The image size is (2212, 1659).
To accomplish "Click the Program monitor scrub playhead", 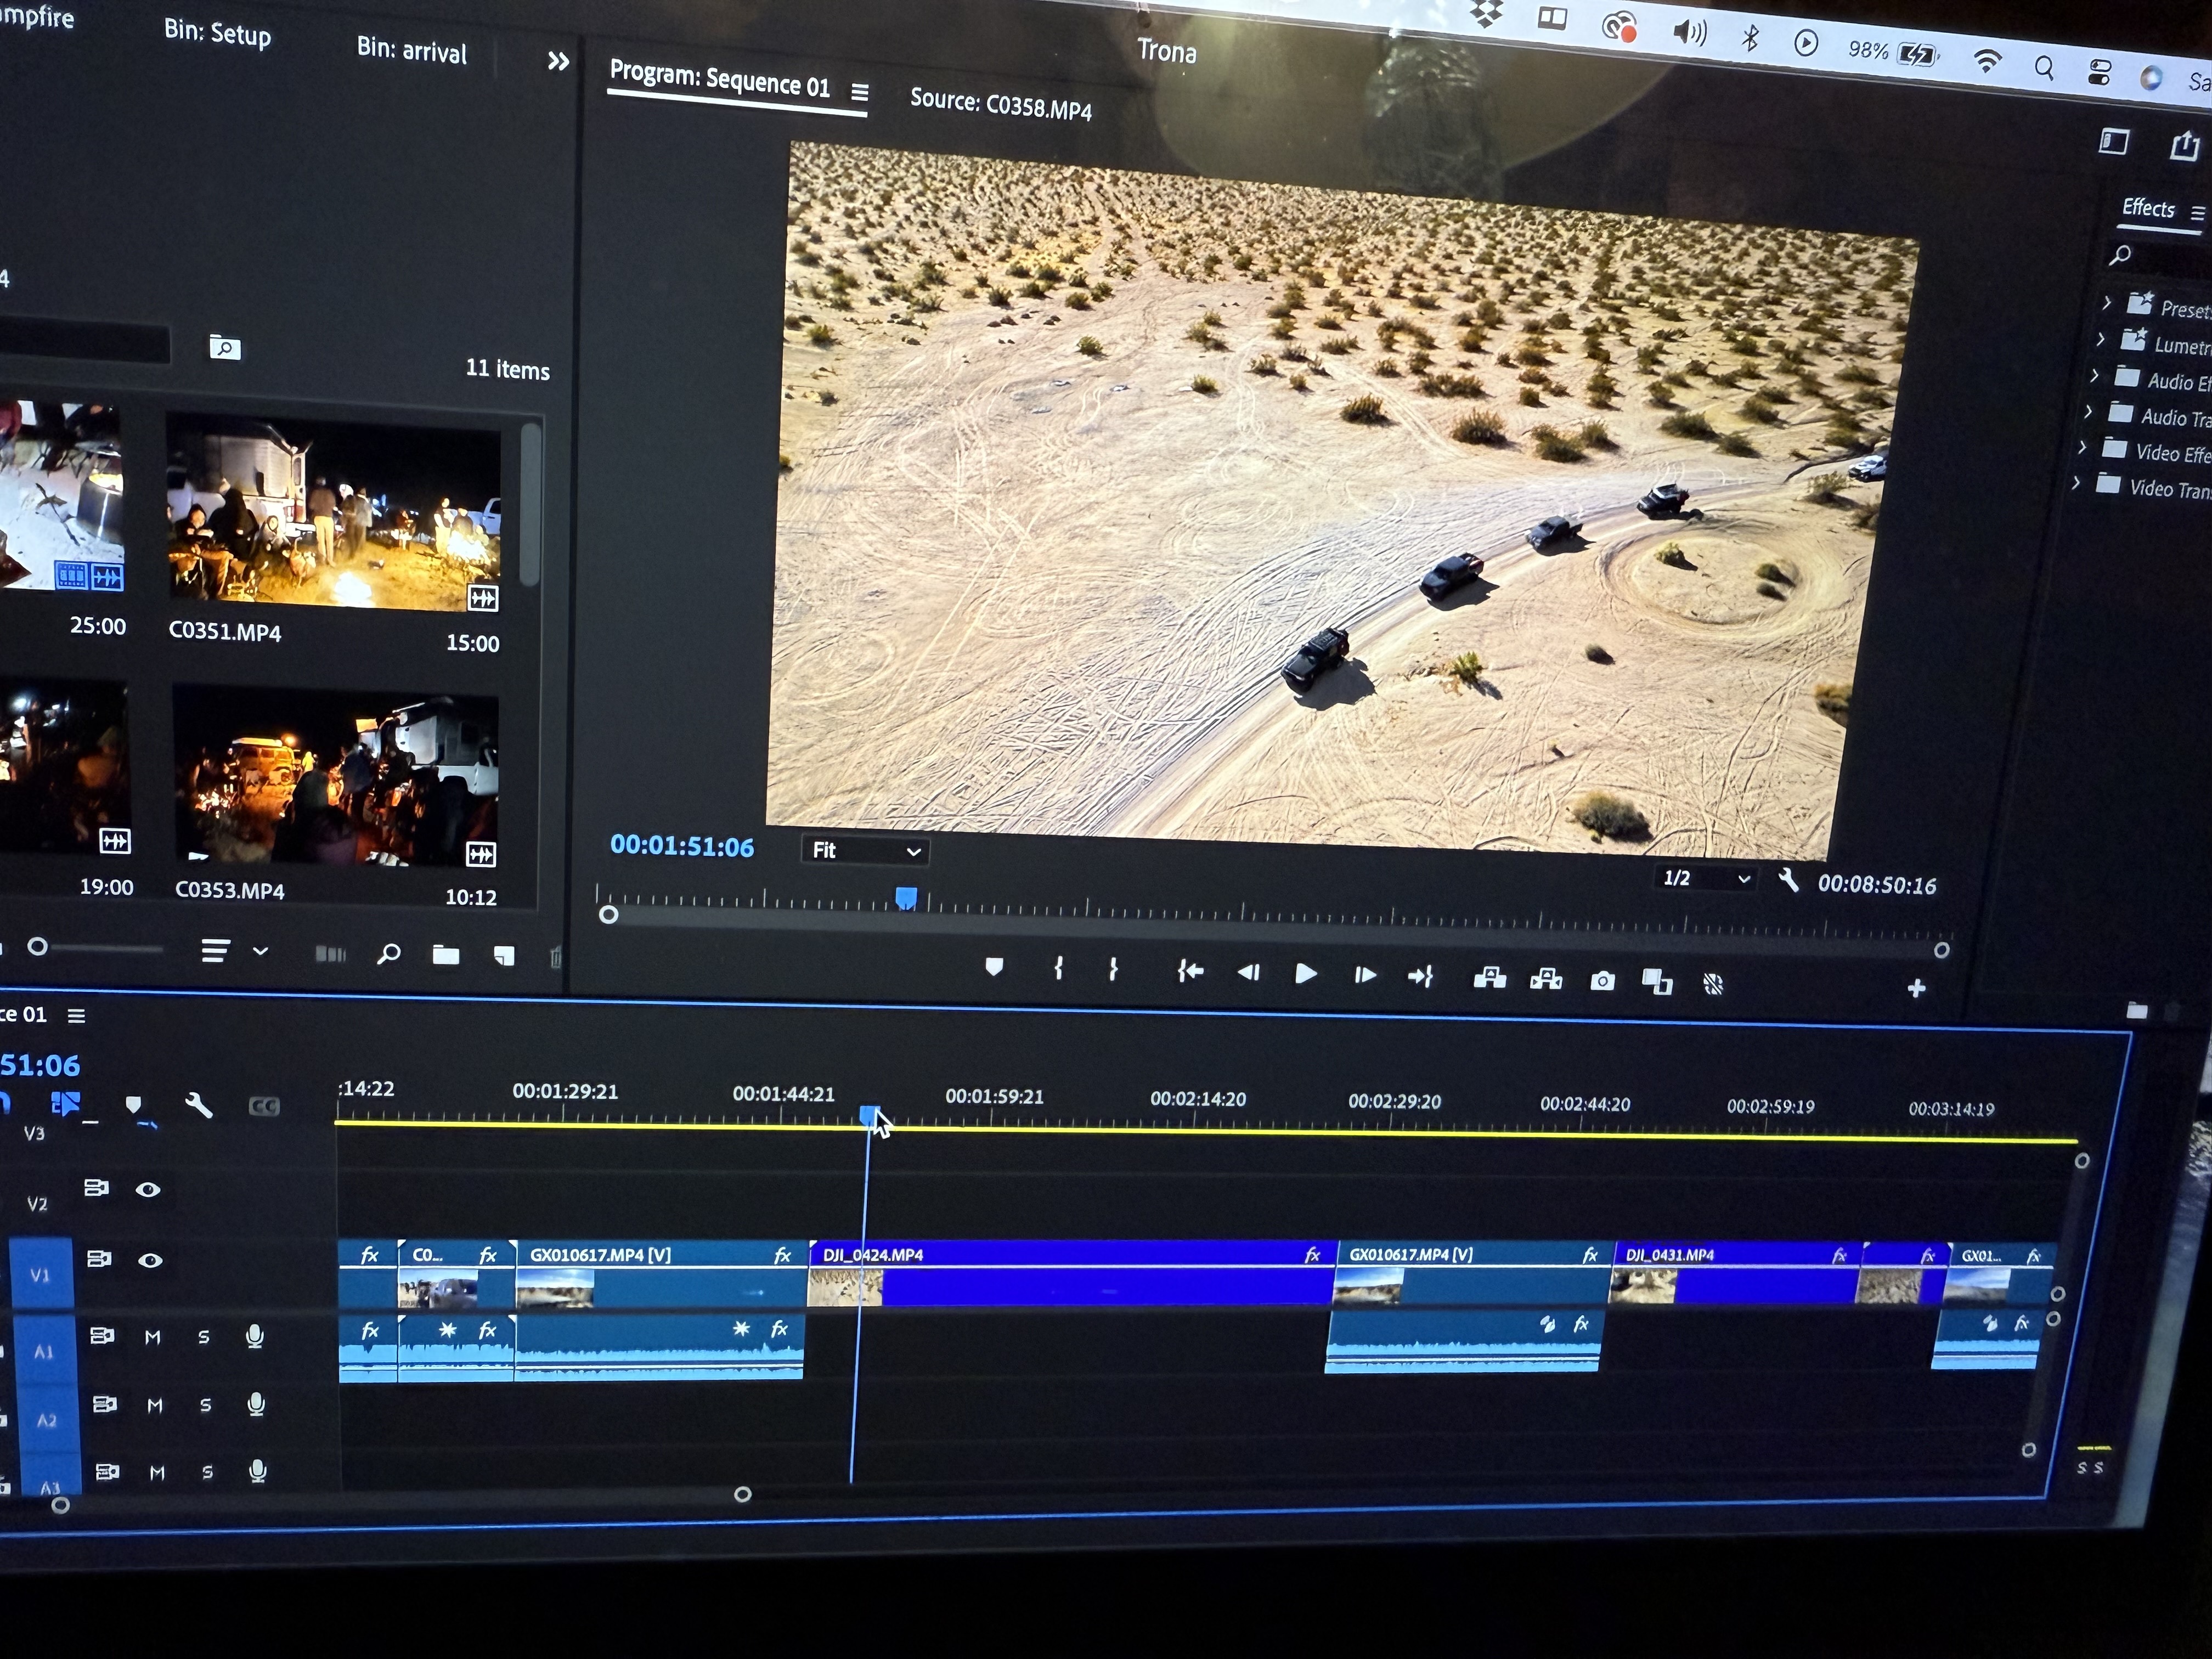I will pos(906,898).
